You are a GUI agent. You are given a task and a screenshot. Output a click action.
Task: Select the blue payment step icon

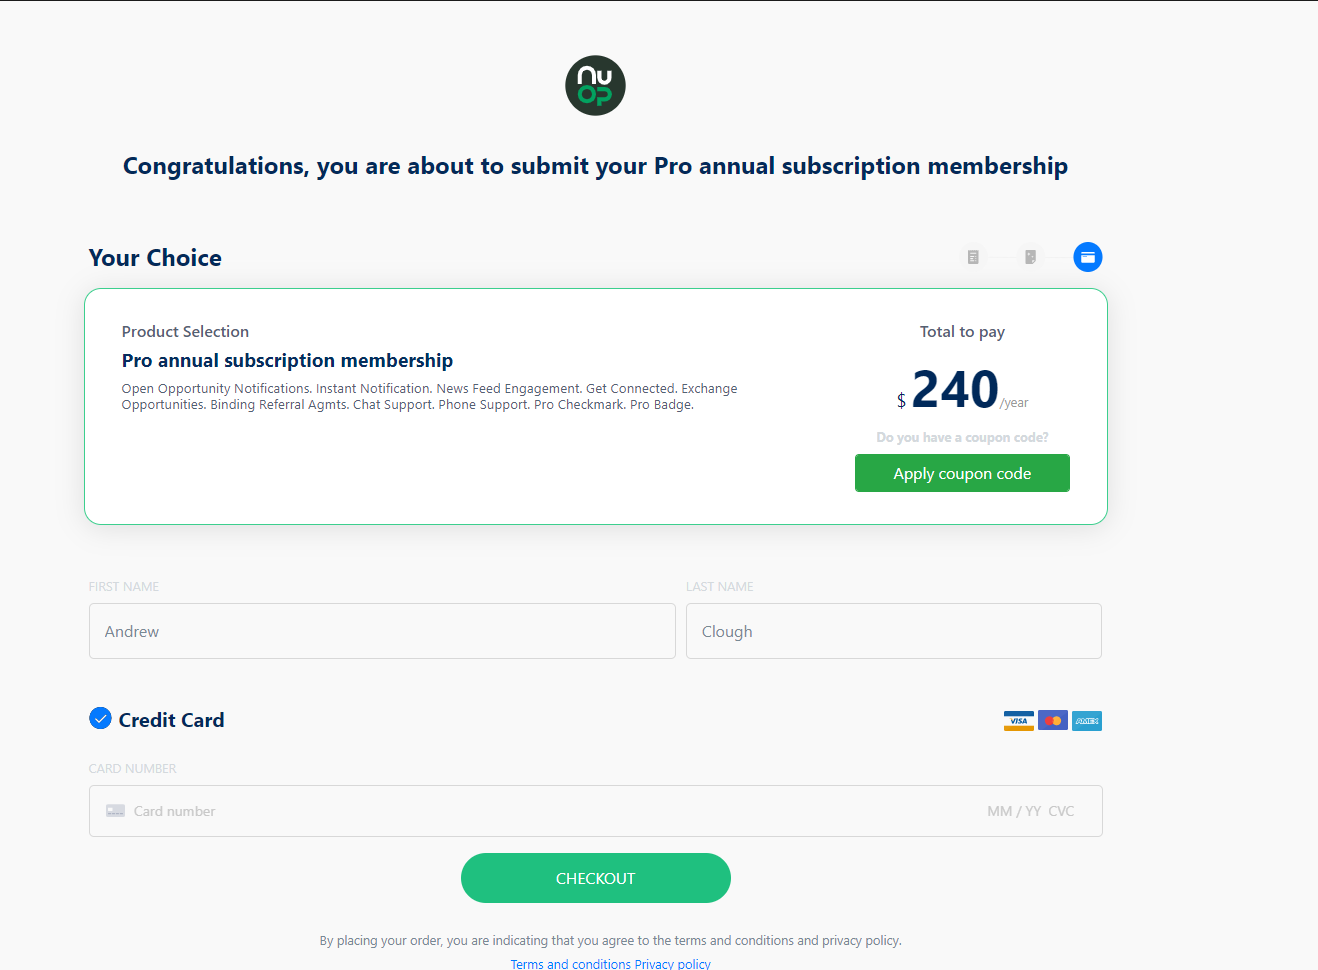(1088, 257)
